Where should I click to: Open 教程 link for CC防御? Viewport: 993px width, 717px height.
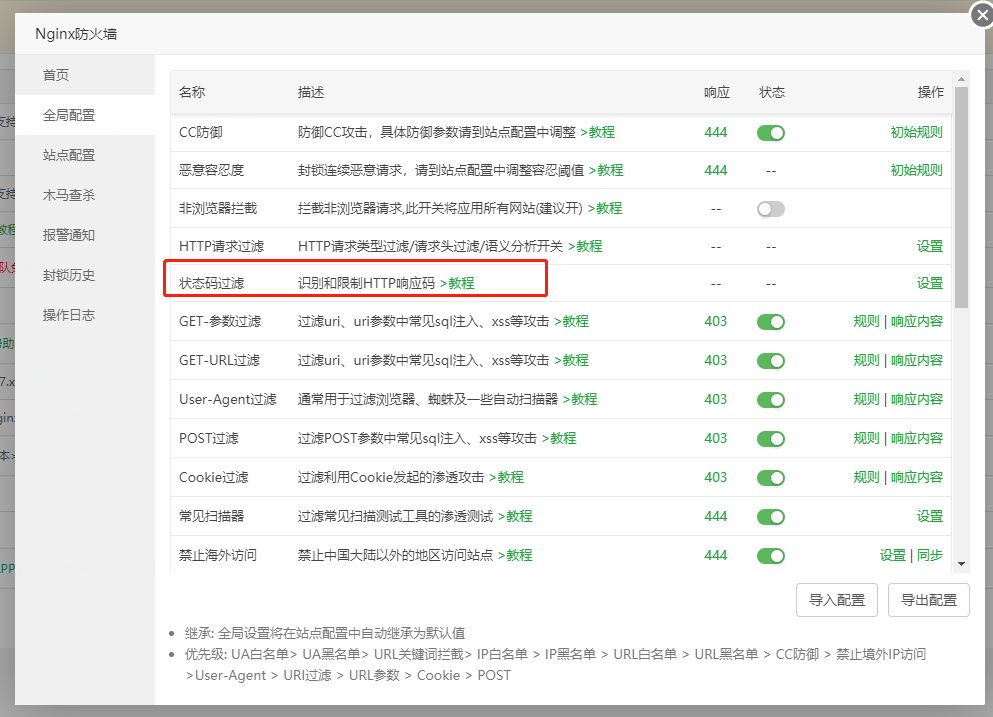pyautogui.click(x=598, y=132)
